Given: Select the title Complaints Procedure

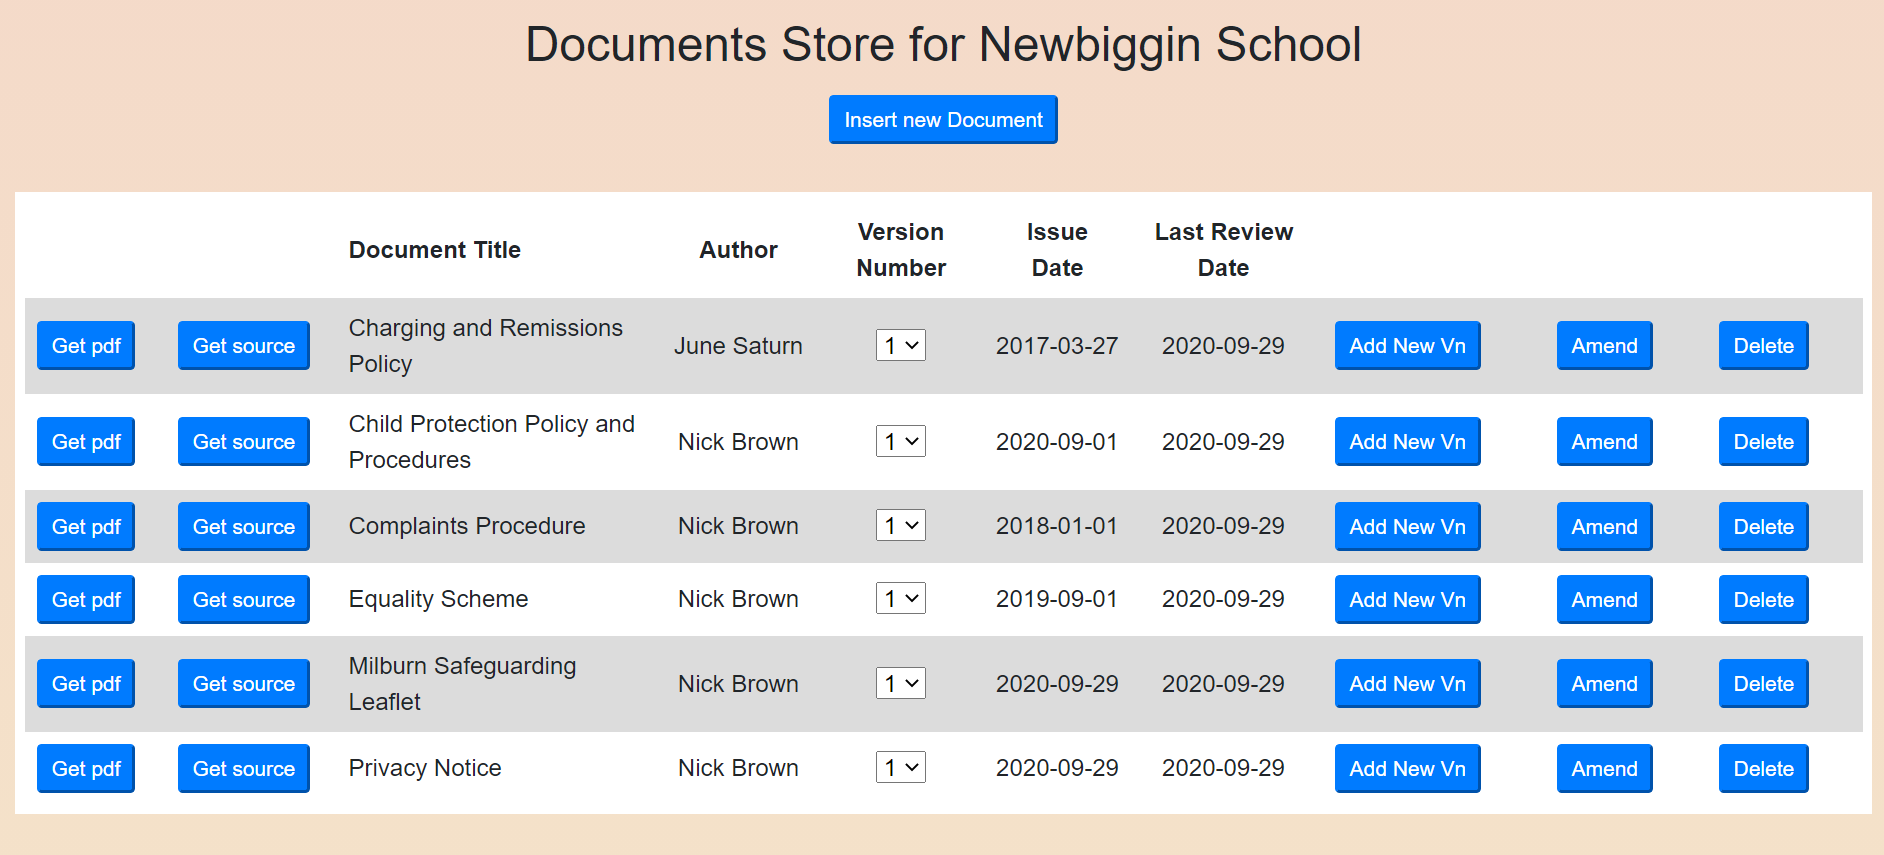Looking at the screenshot, I should click(467, 526).
